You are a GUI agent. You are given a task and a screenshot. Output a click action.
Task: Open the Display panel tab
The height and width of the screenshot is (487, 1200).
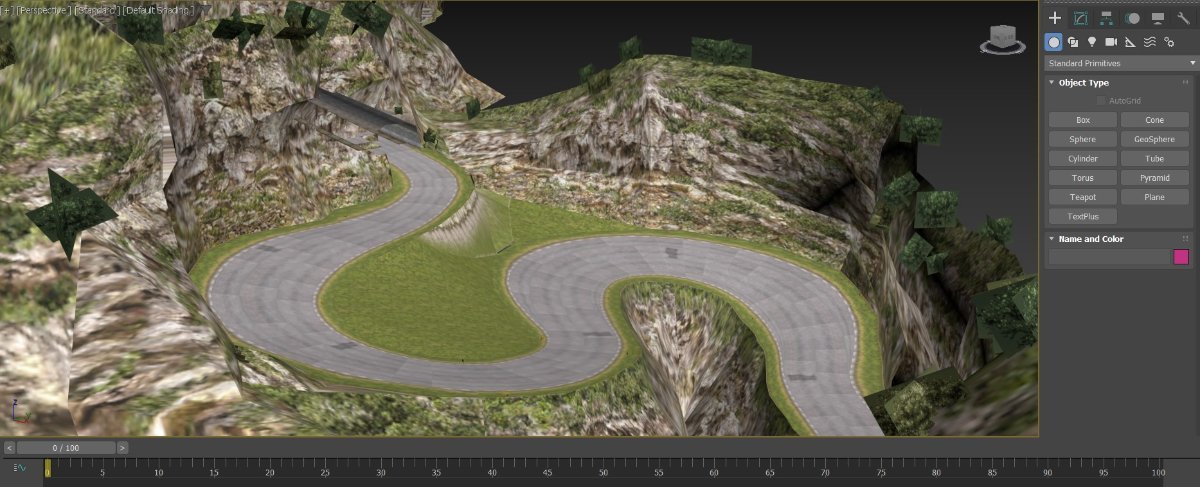click(x=1158, y=18)
